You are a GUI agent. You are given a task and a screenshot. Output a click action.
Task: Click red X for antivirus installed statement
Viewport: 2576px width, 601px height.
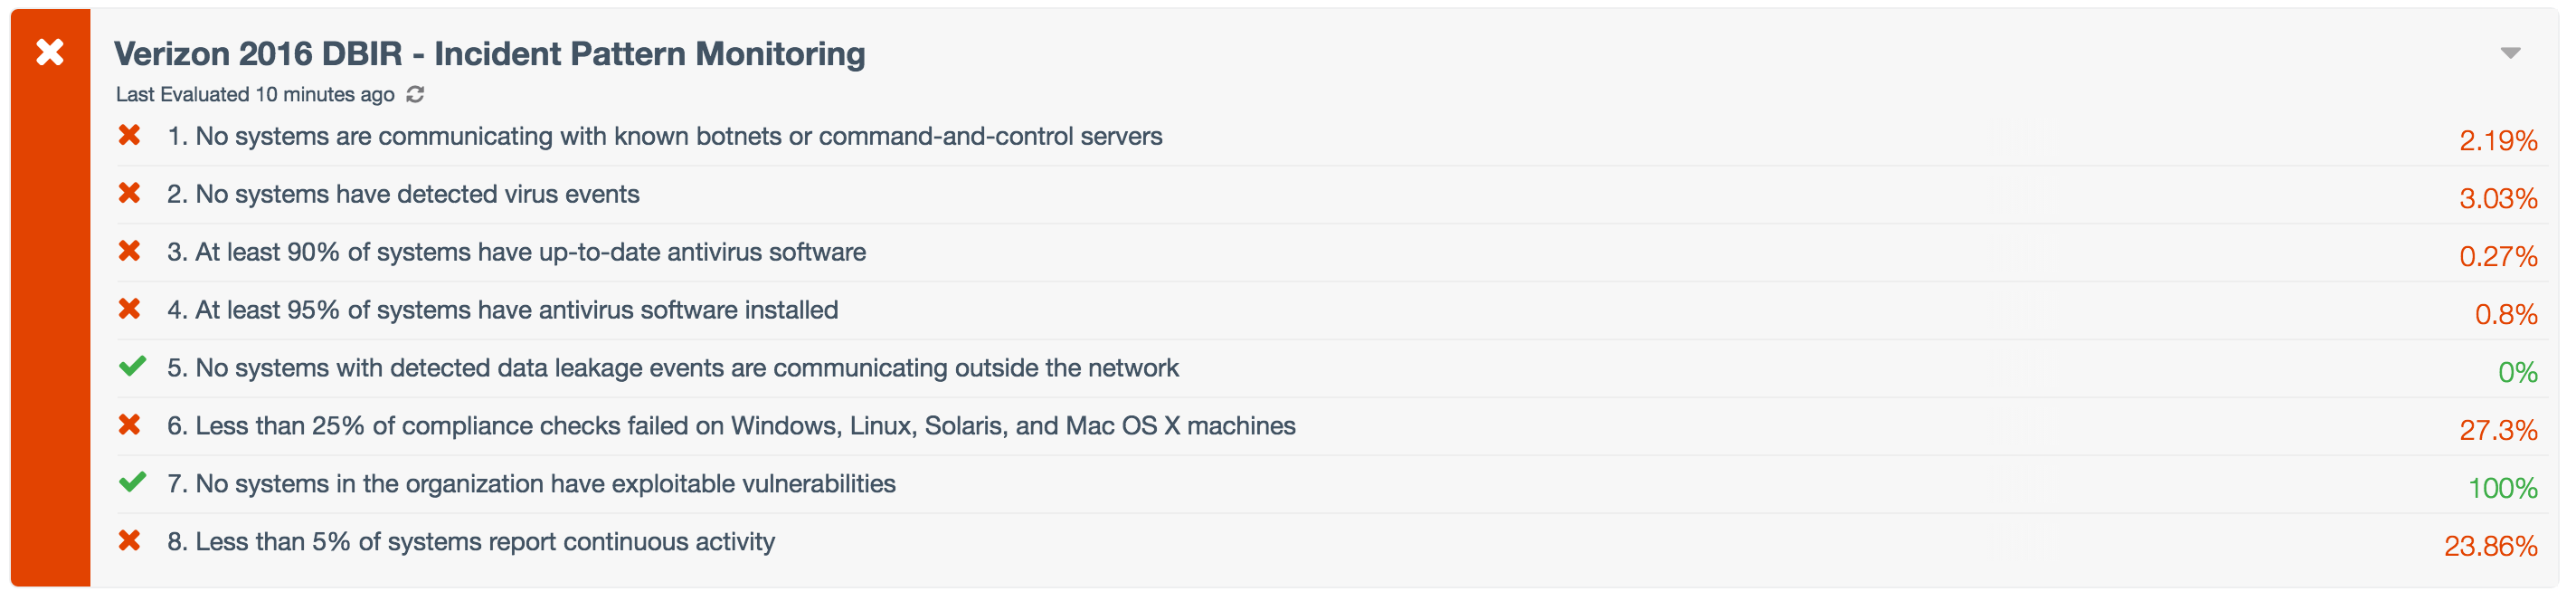pyautogui.click(x=129, y=309)
